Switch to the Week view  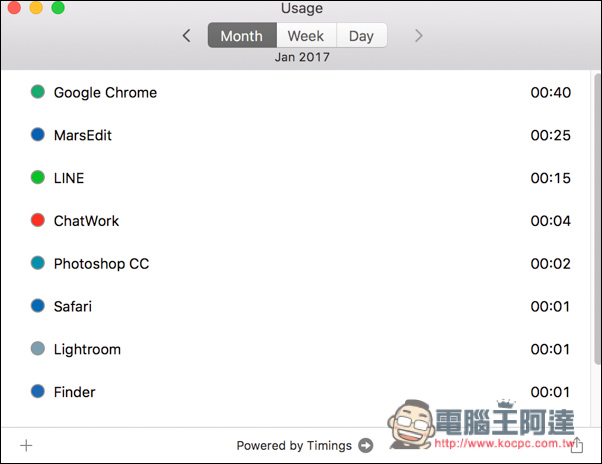[x=306, y=35]
